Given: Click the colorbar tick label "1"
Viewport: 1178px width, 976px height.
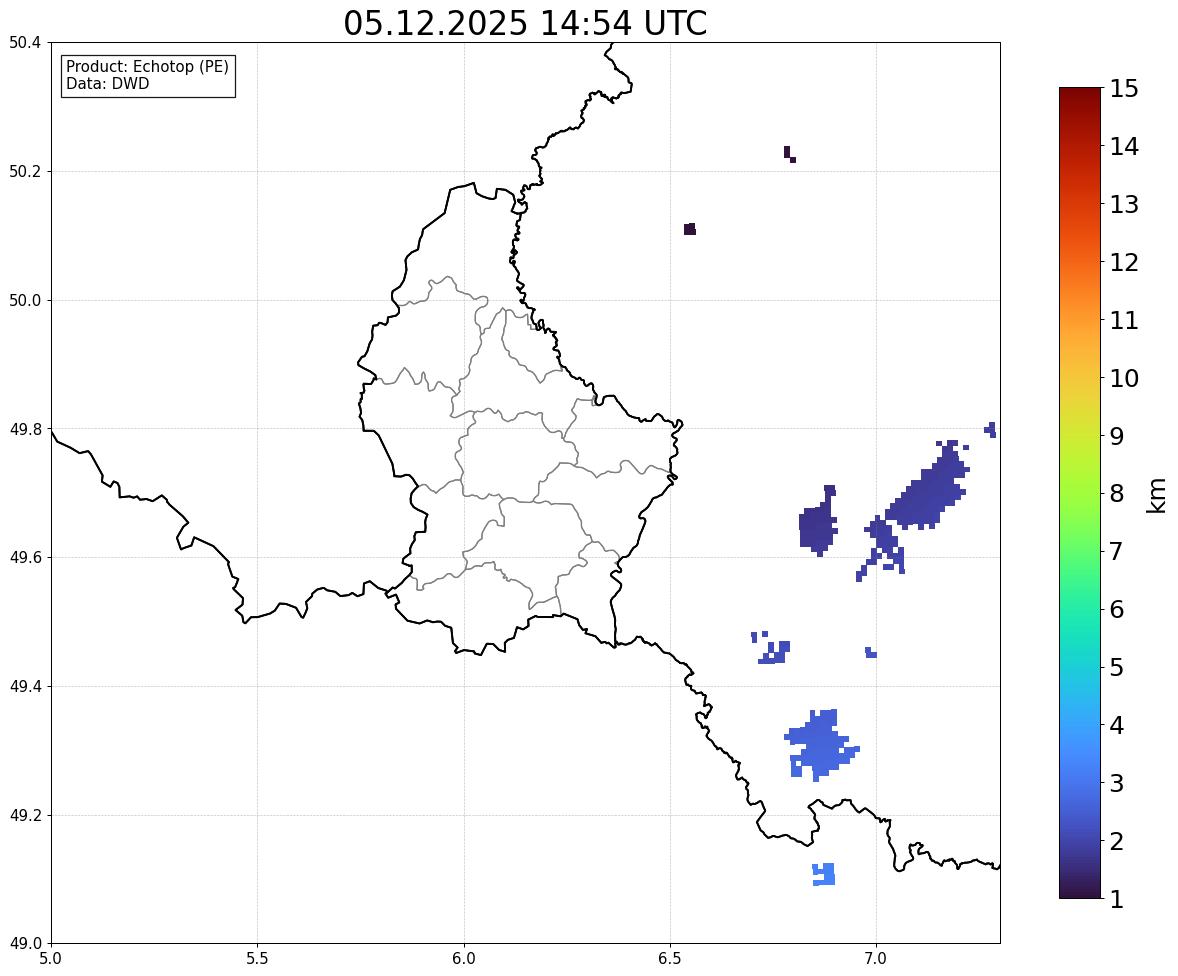Looking at the screenshot, I should pyautogui.click(x=1117, y=899).
